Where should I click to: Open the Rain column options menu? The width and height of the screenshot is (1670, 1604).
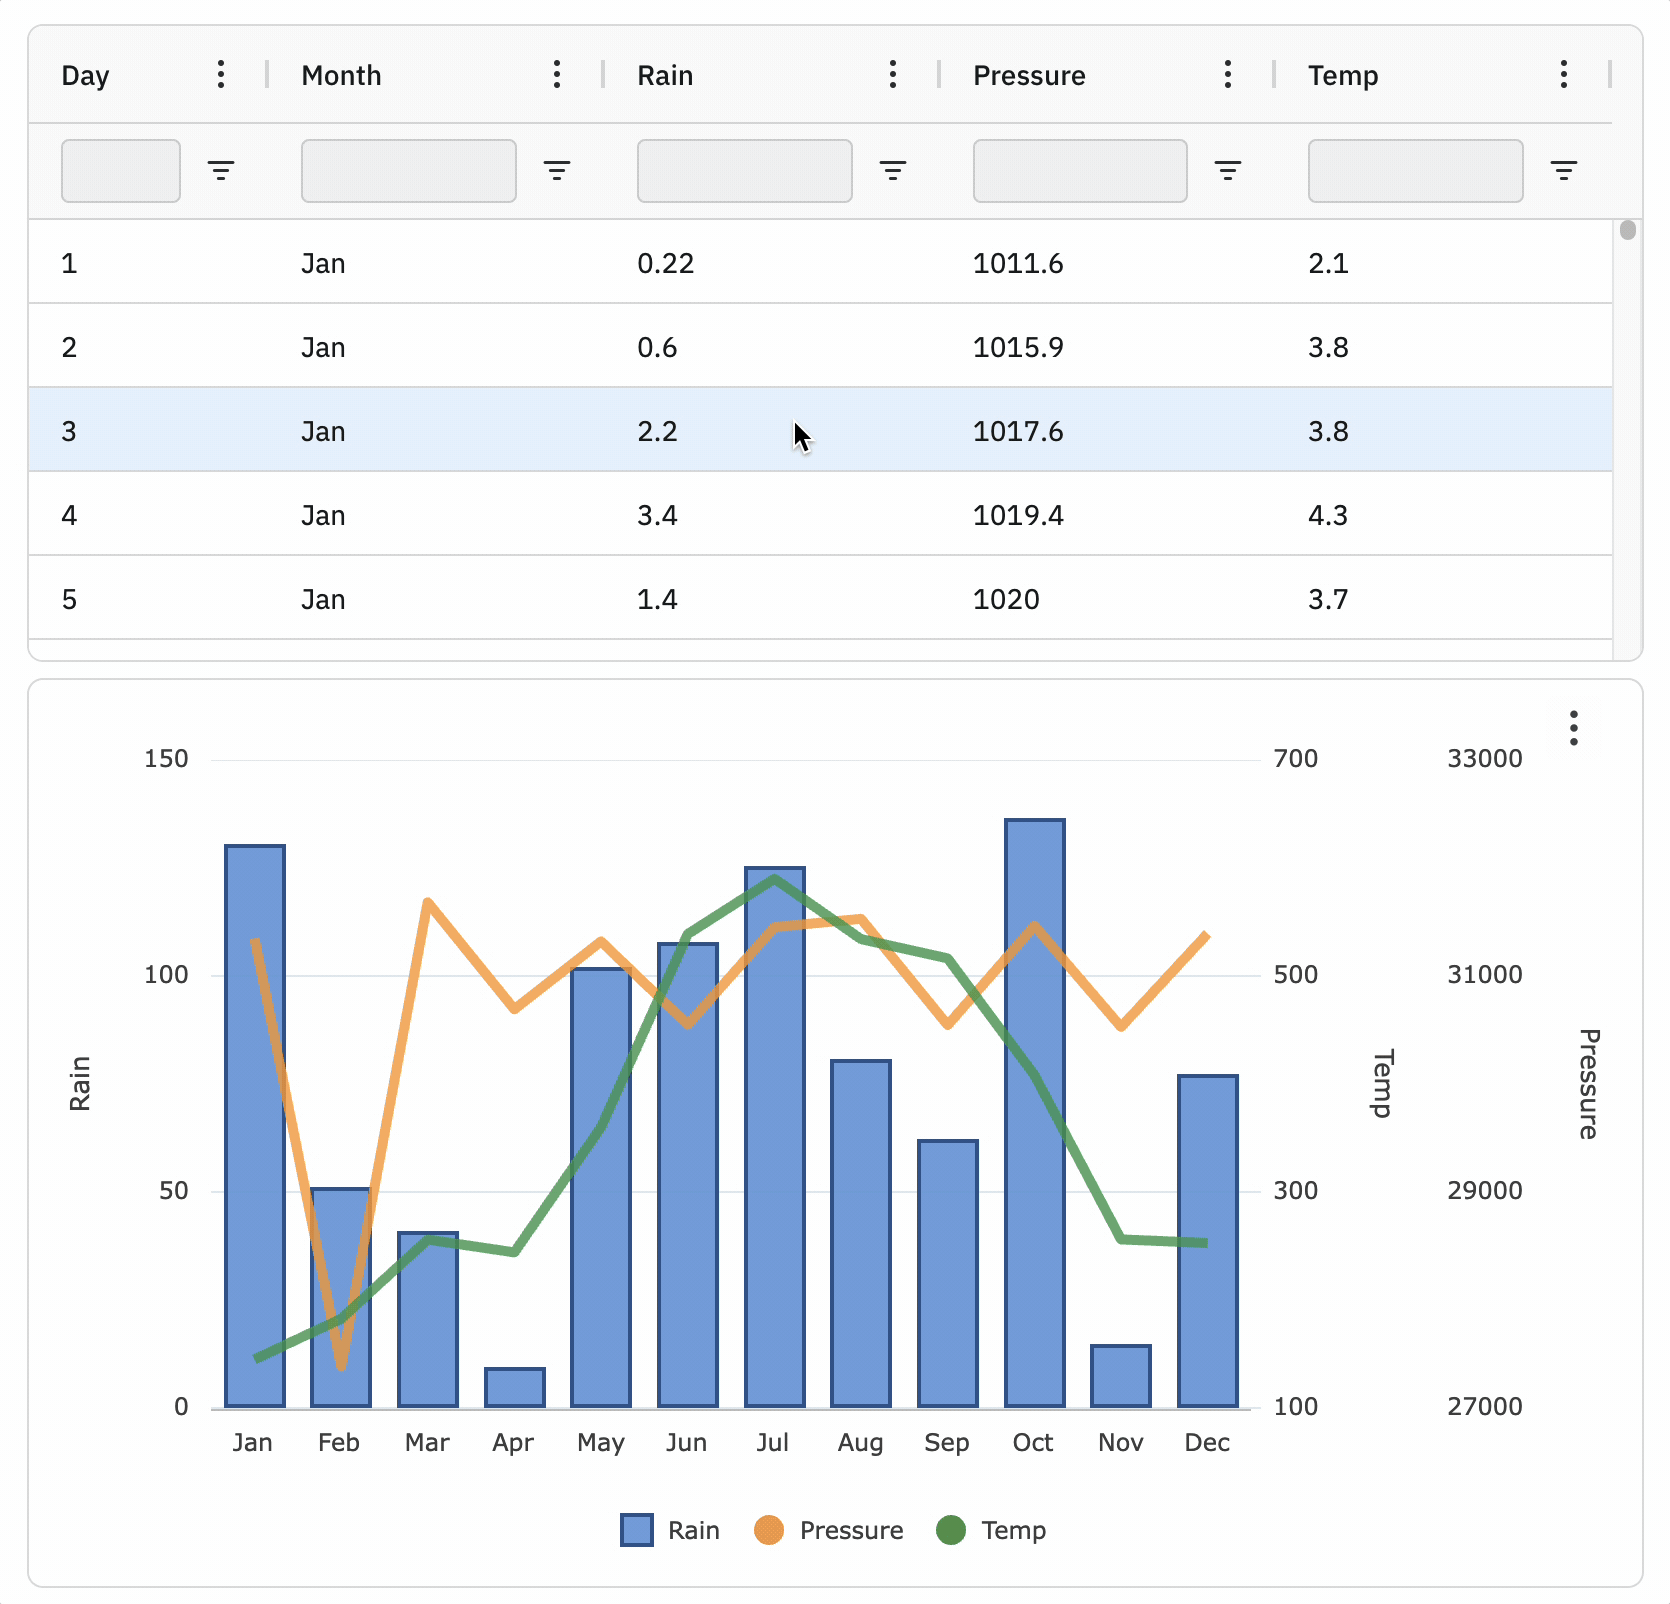893,75
